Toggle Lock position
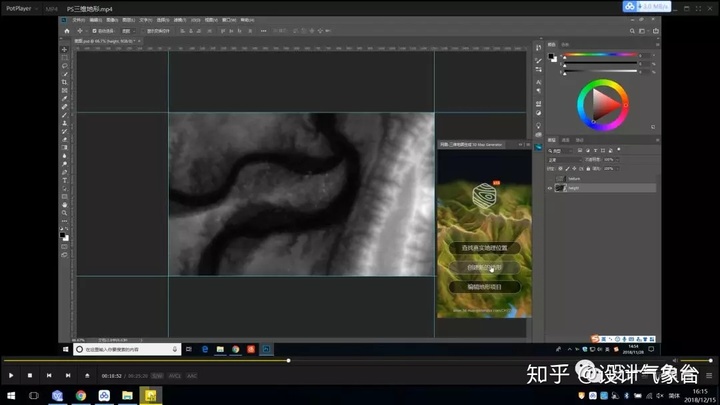This screenshot has height=405, width=720. (574, 169)
